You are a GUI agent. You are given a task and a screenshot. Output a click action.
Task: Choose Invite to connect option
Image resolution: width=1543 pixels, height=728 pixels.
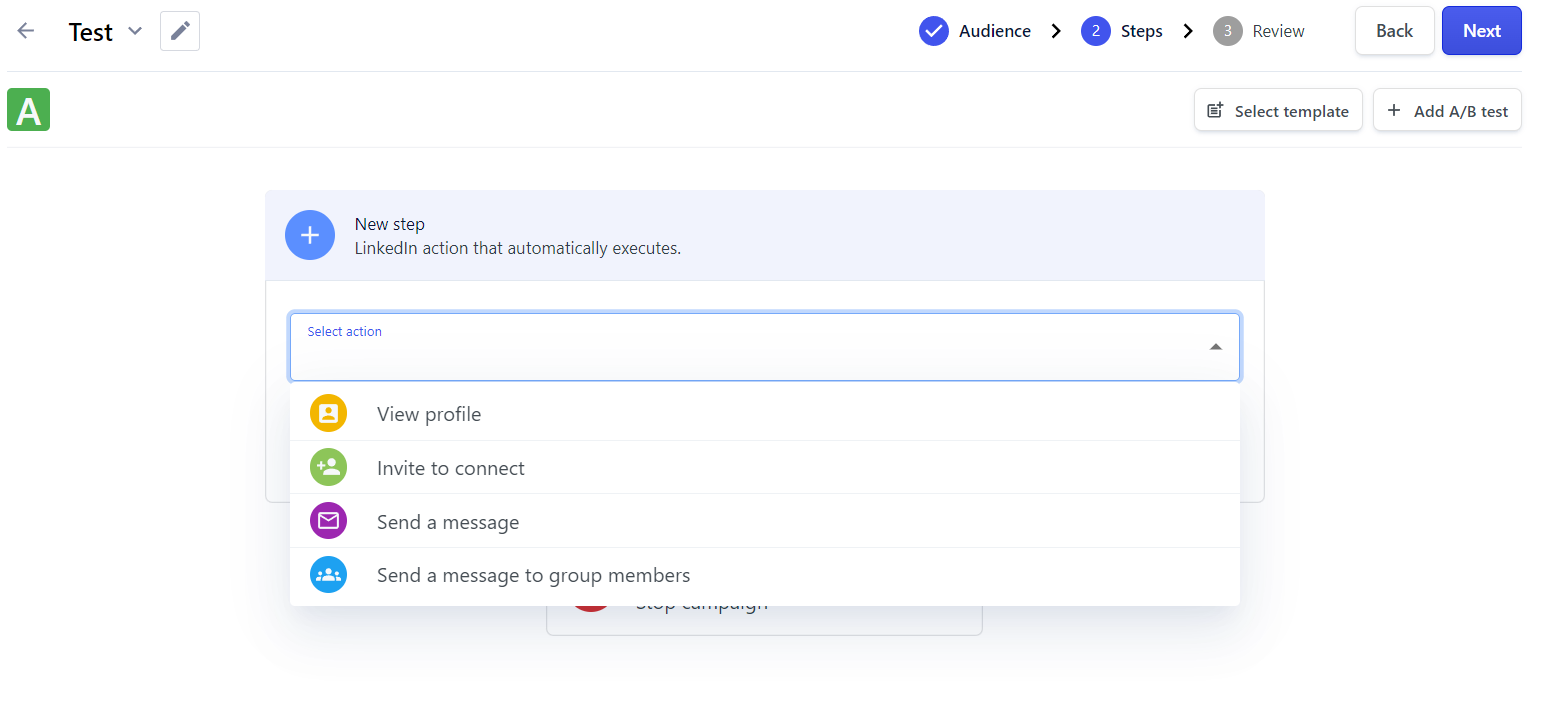coord(450,468)
